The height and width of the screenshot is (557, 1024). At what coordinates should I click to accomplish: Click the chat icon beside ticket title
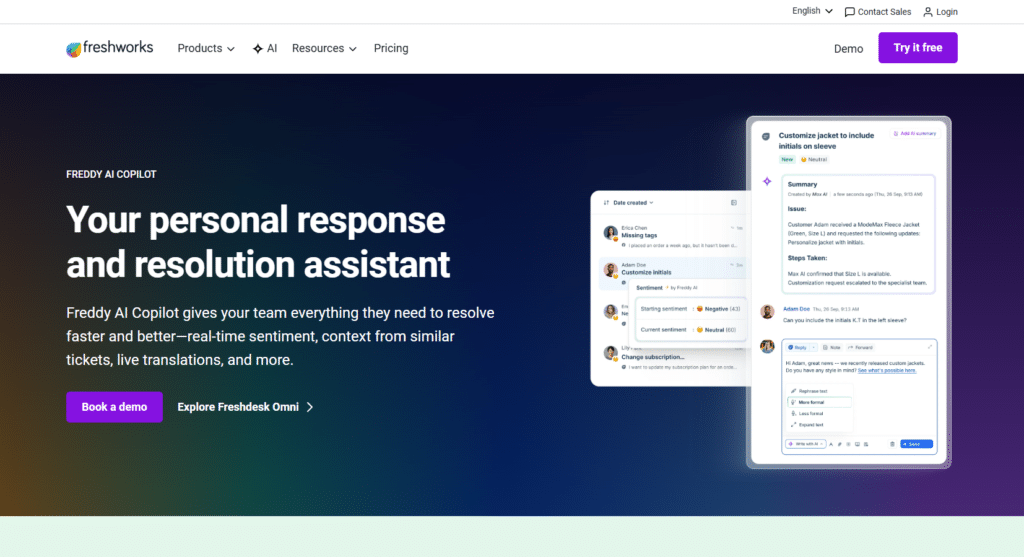766,136
